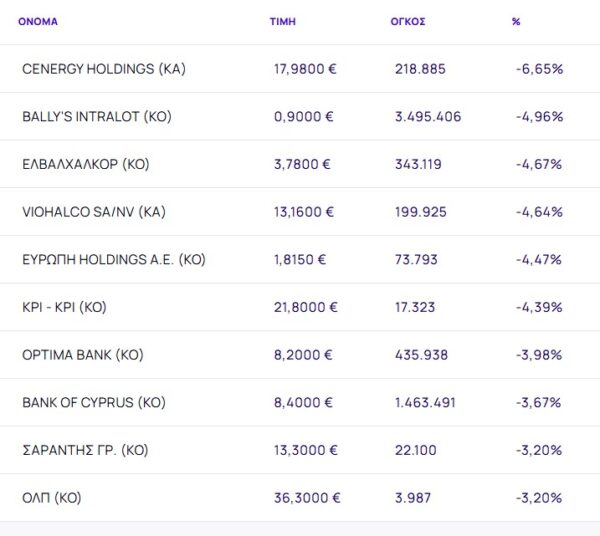
Task: Sort by the % change header
Action: click(516, 20)
